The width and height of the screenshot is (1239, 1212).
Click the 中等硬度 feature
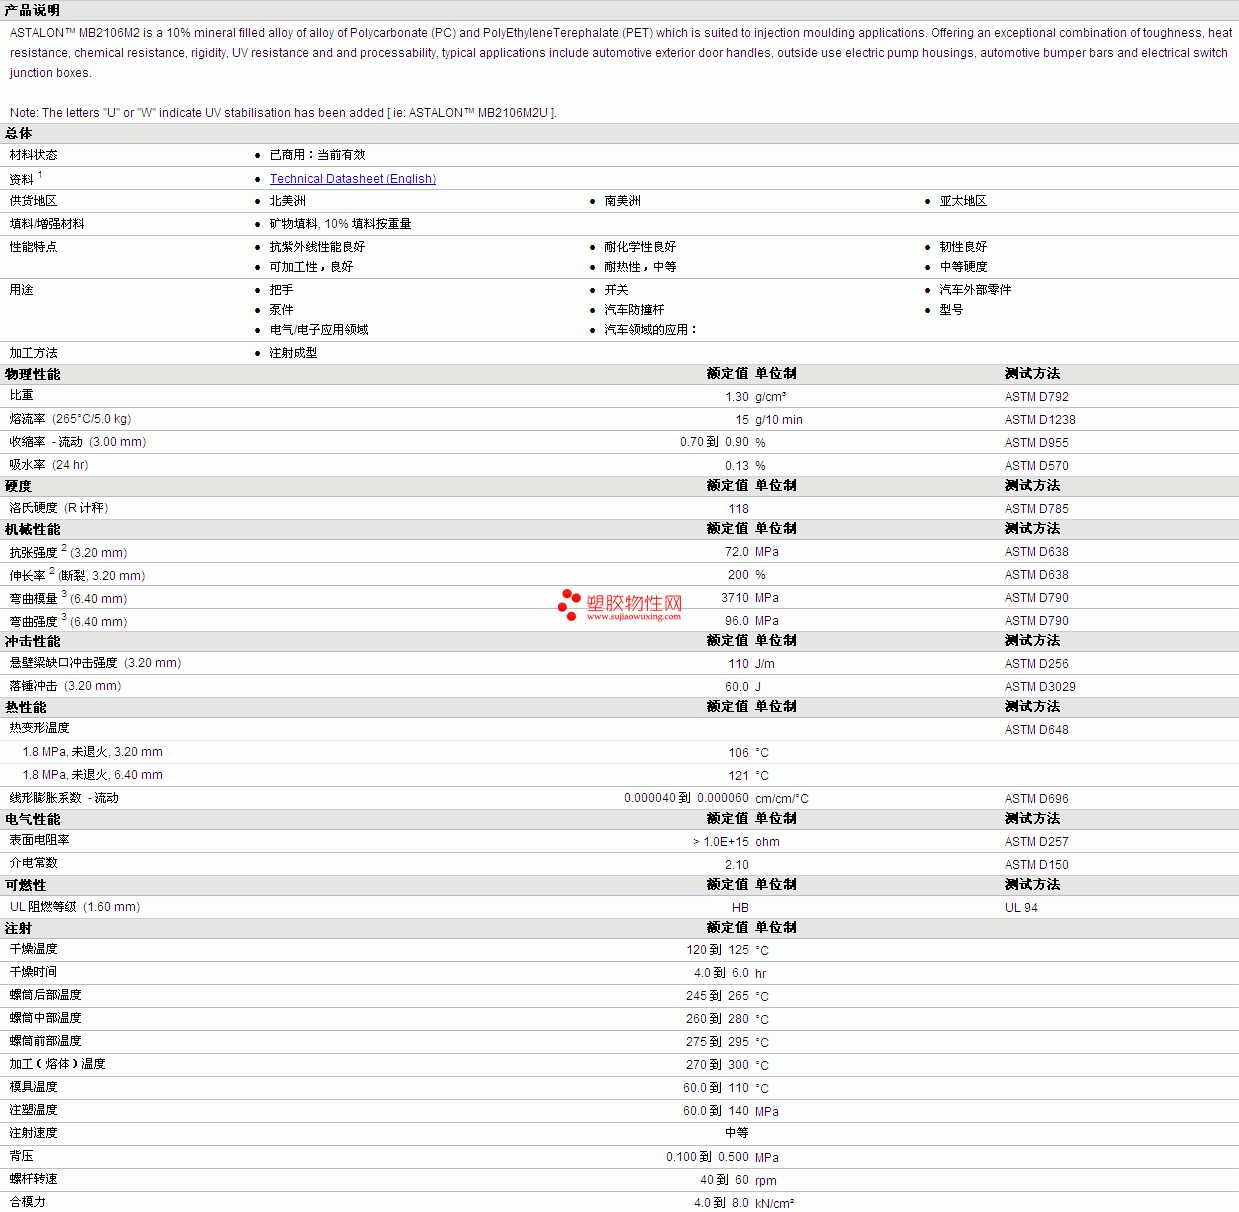[963, 267]
